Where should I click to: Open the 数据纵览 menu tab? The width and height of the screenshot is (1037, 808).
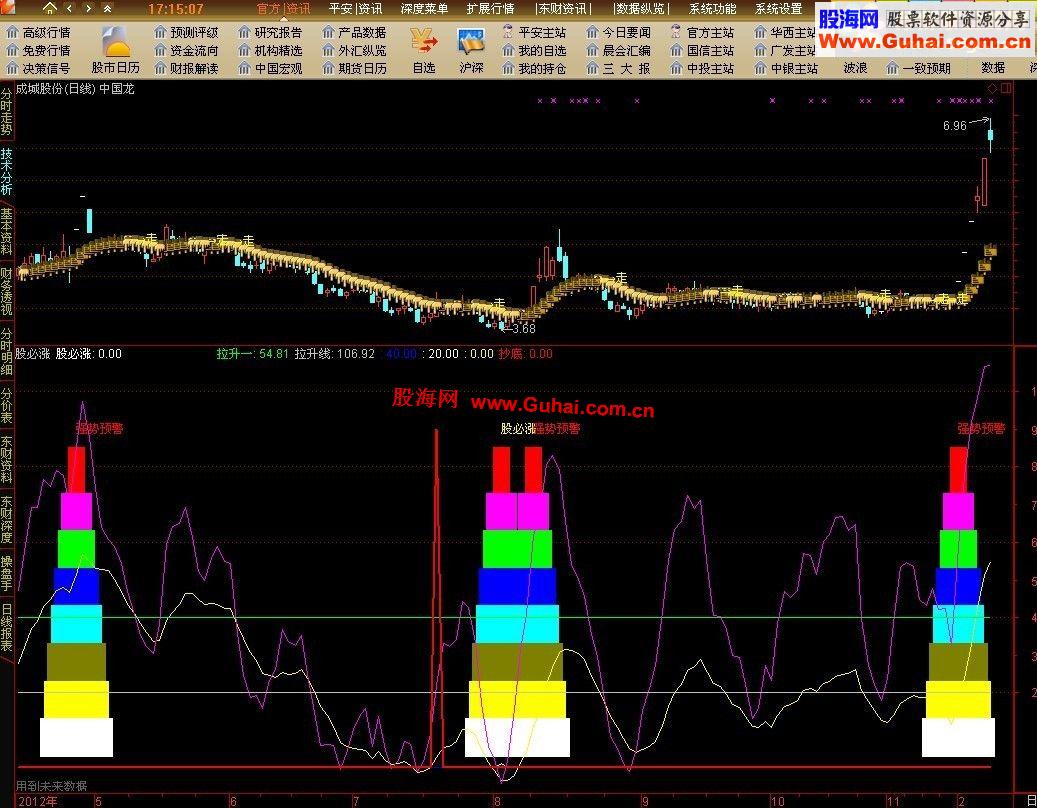(642, 9)
